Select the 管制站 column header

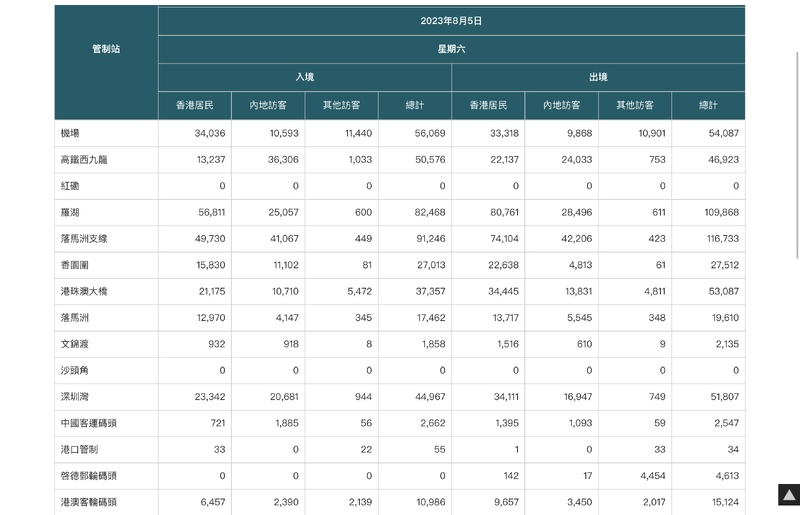click(x=106, y=49)
